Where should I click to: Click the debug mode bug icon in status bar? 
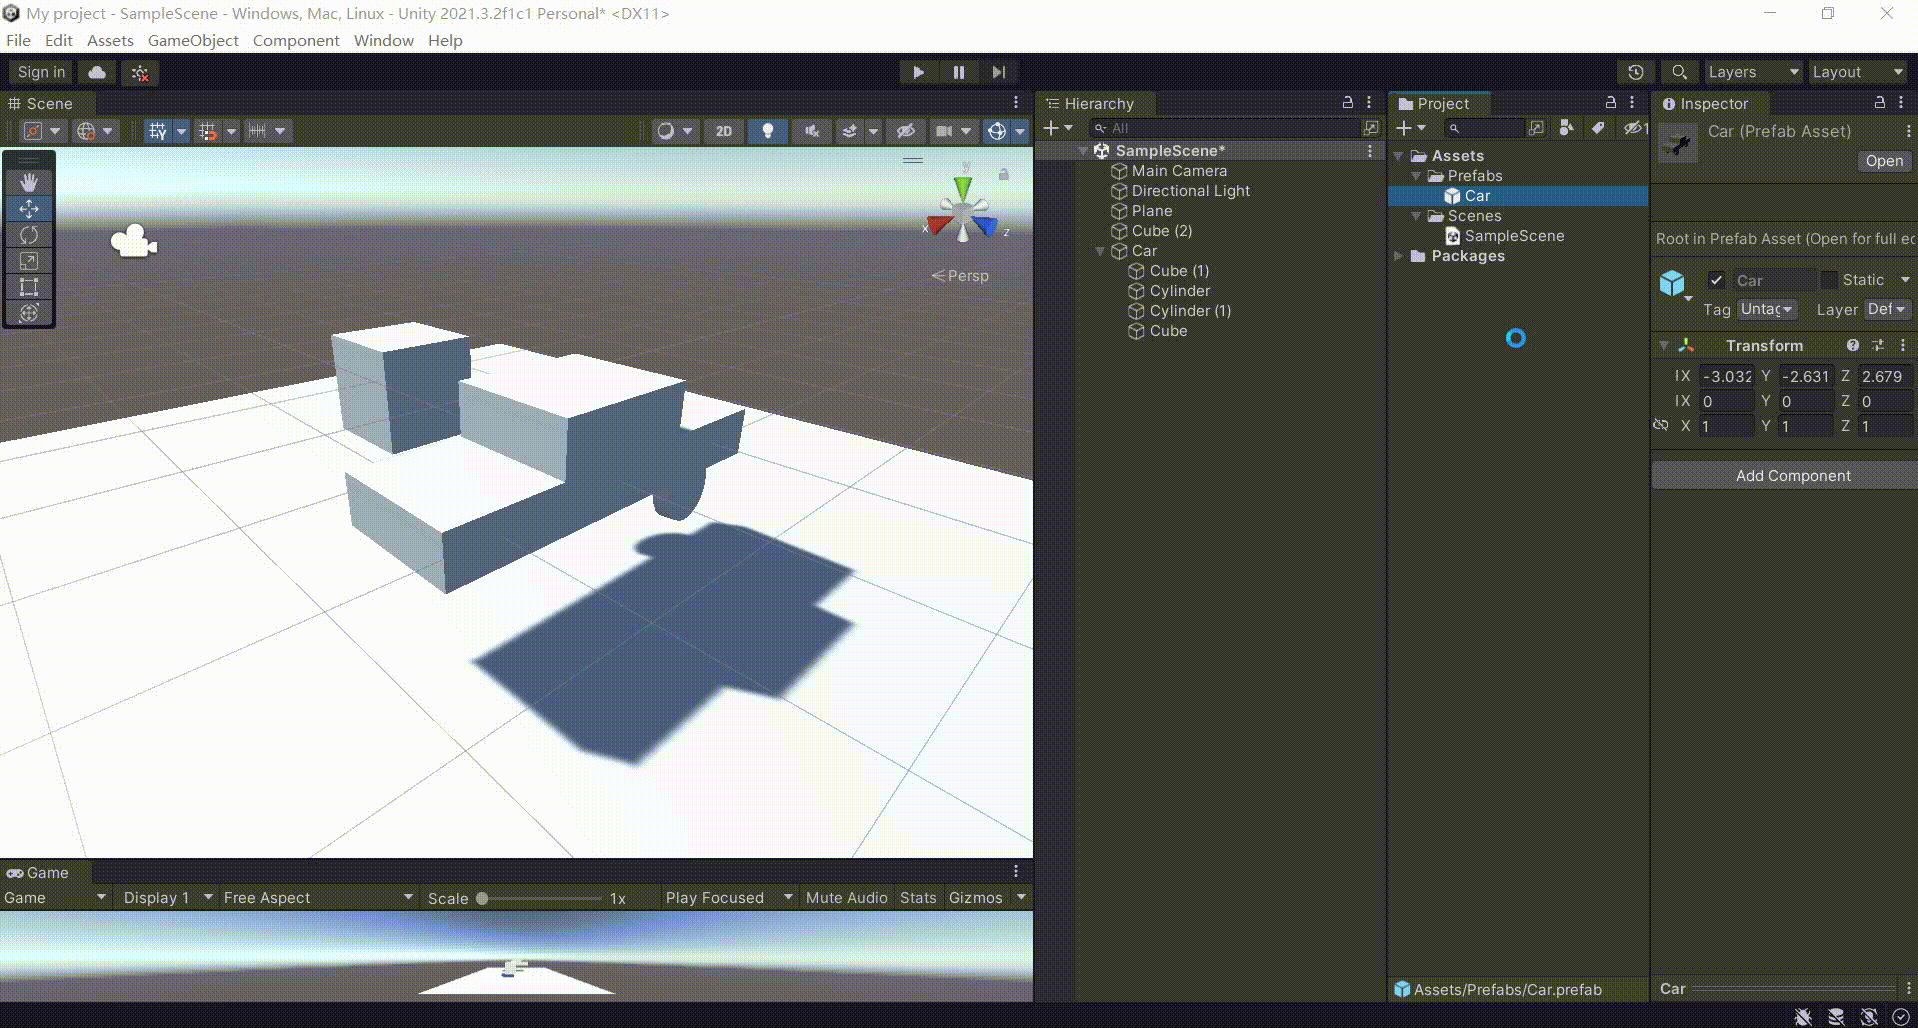pos(1803,1016)
